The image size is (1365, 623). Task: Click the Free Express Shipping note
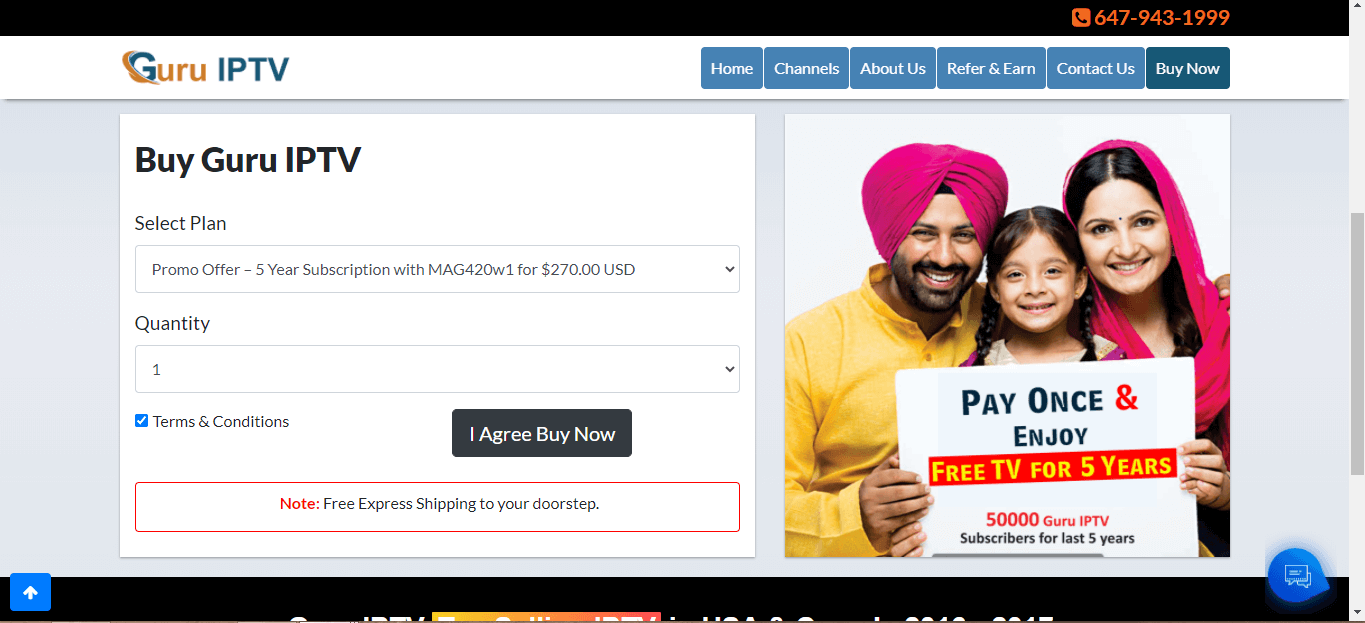click(437, 506)
